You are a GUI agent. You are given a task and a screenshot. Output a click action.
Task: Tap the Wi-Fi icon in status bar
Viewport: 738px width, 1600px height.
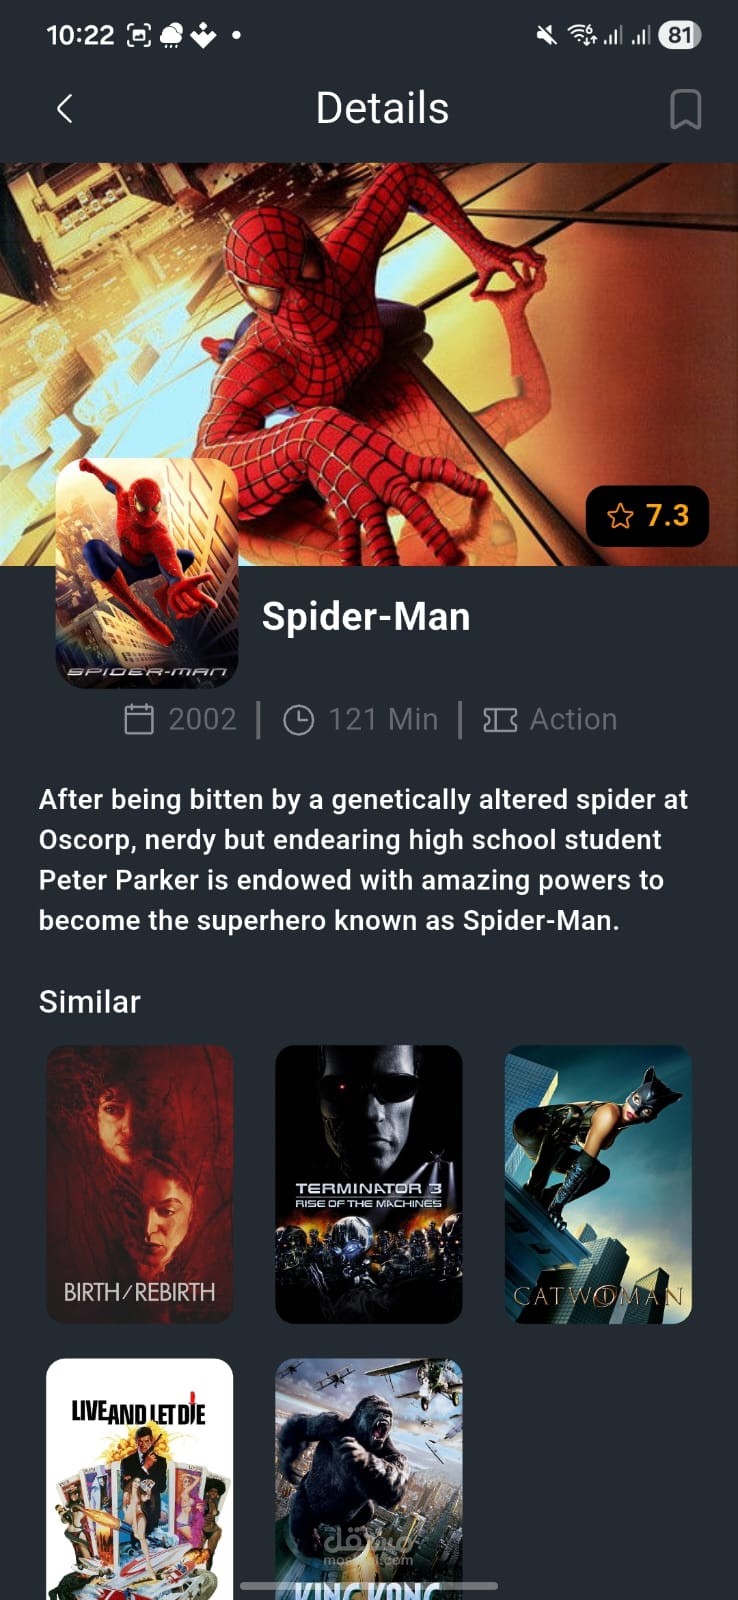582,36
